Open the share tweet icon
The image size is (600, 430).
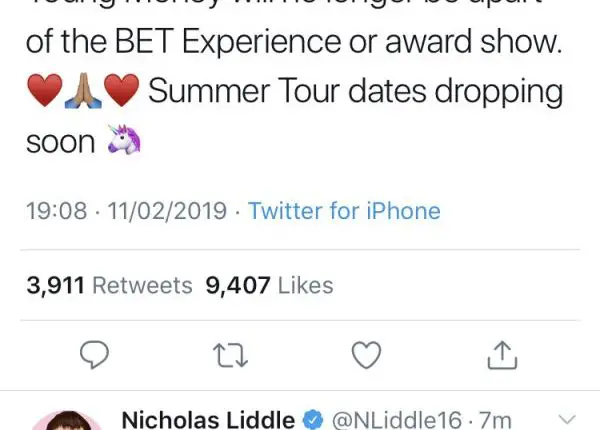[x=502, y=355]
